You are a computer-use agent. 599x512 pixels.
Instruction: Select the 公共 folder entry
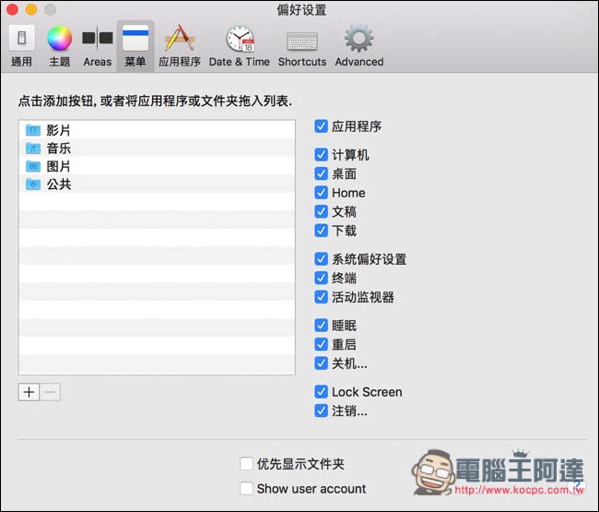157,184
